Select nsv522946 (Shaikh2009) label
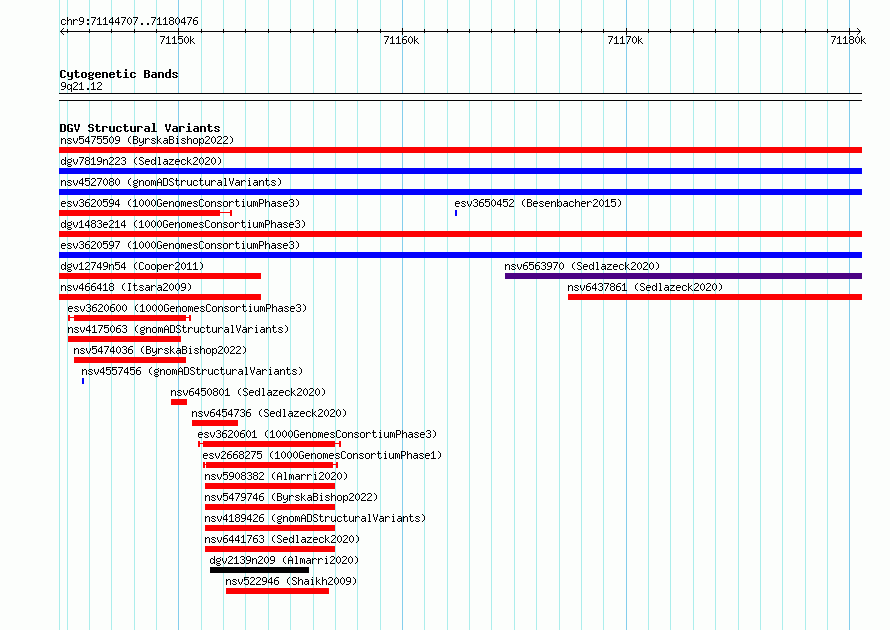This screenshot has width=890, height=630. [291, 581]
